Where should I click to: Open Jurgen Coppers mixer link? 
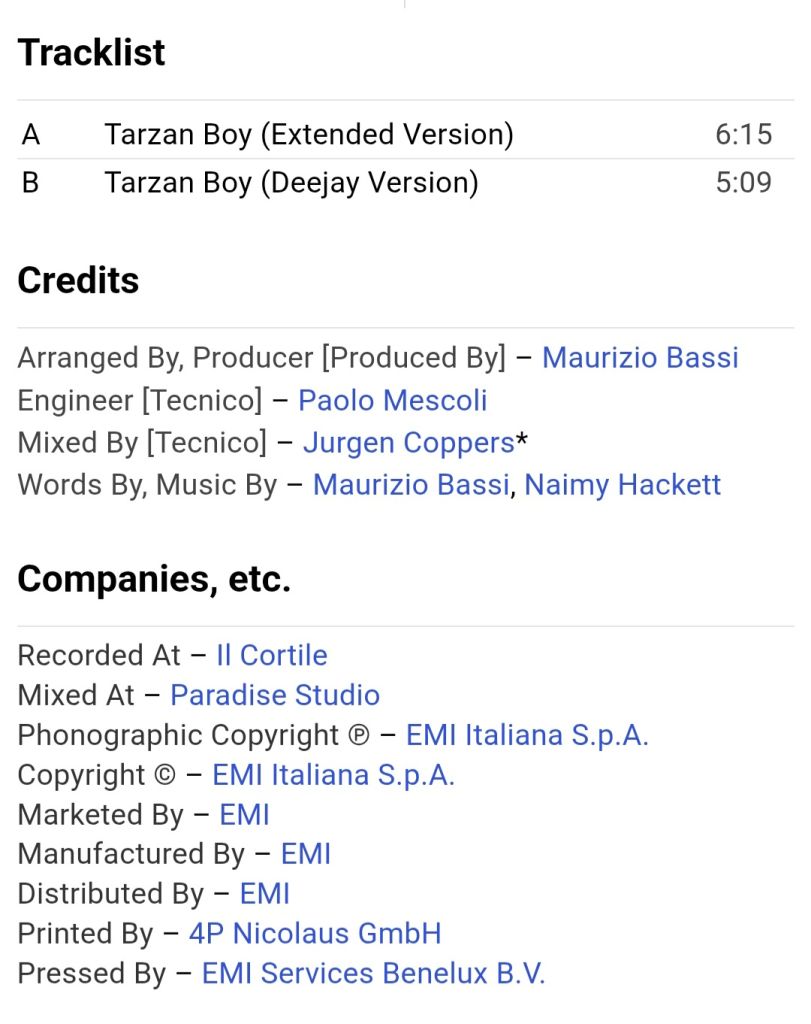click(409, 443)
